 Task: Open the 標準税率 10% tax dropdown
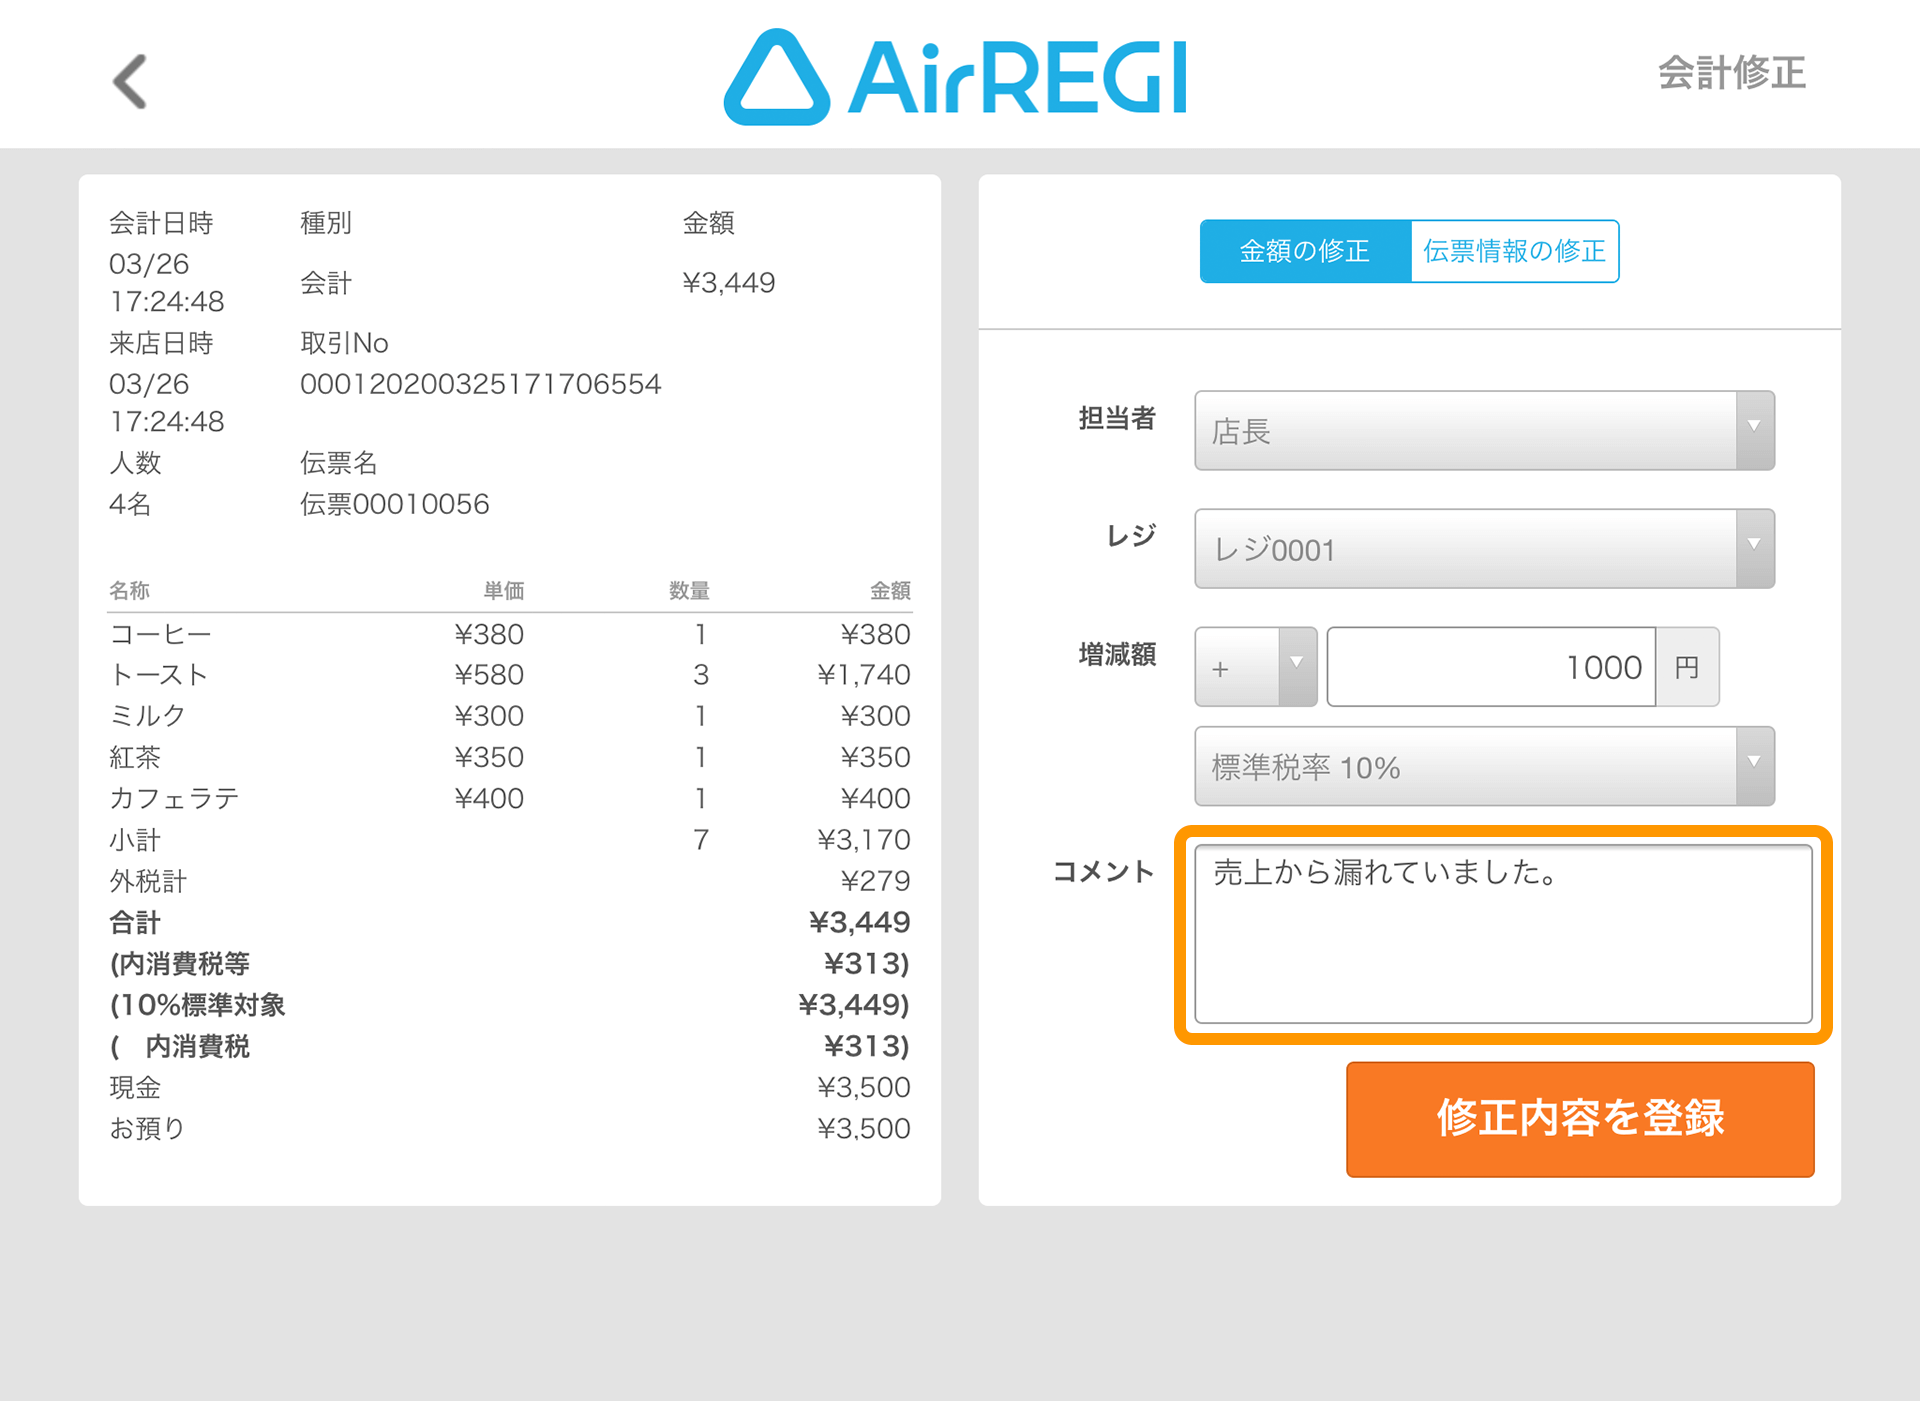click(x=1484, y=766)
